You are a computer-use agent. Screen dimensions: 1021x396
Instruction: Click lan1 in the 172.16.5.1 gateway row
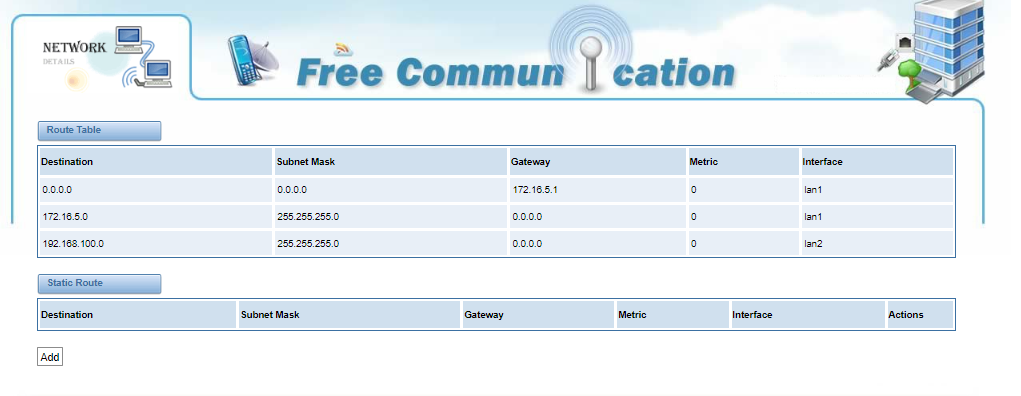[x=876, y=190]
